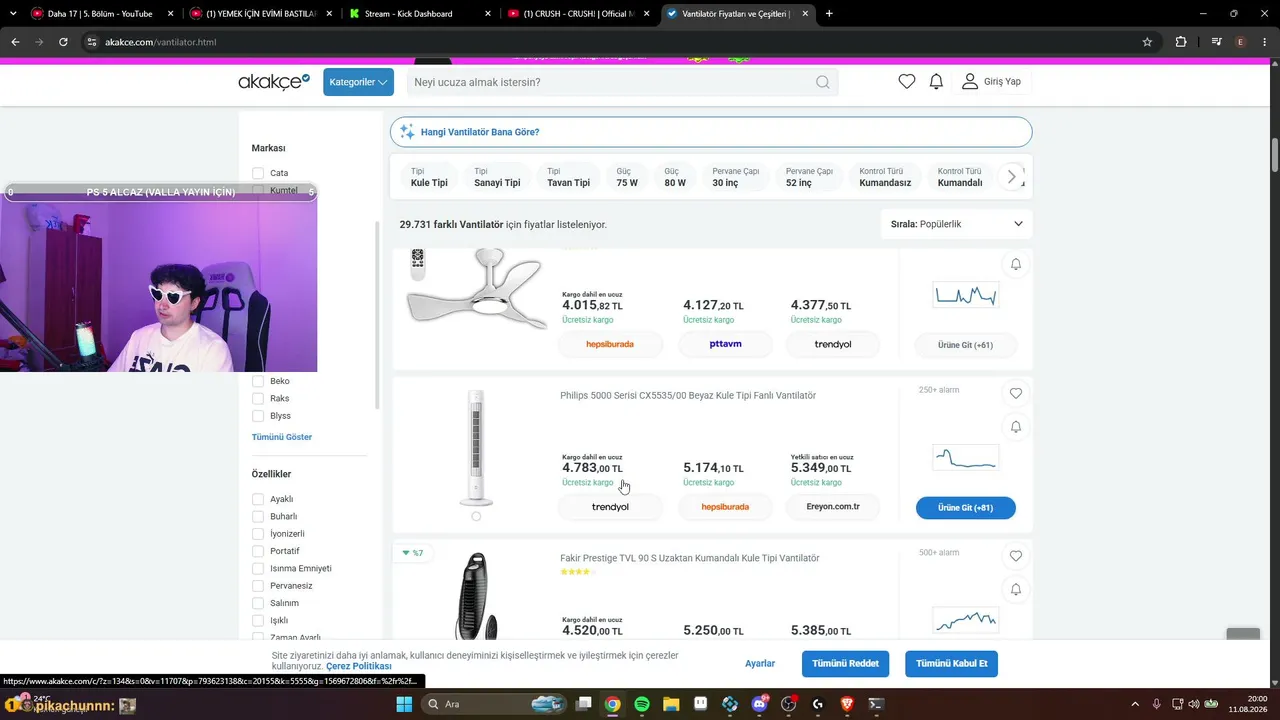This screenshot has width=1280, height=720.
Task: Open the Windows Start menu
Action: [405, 704]
